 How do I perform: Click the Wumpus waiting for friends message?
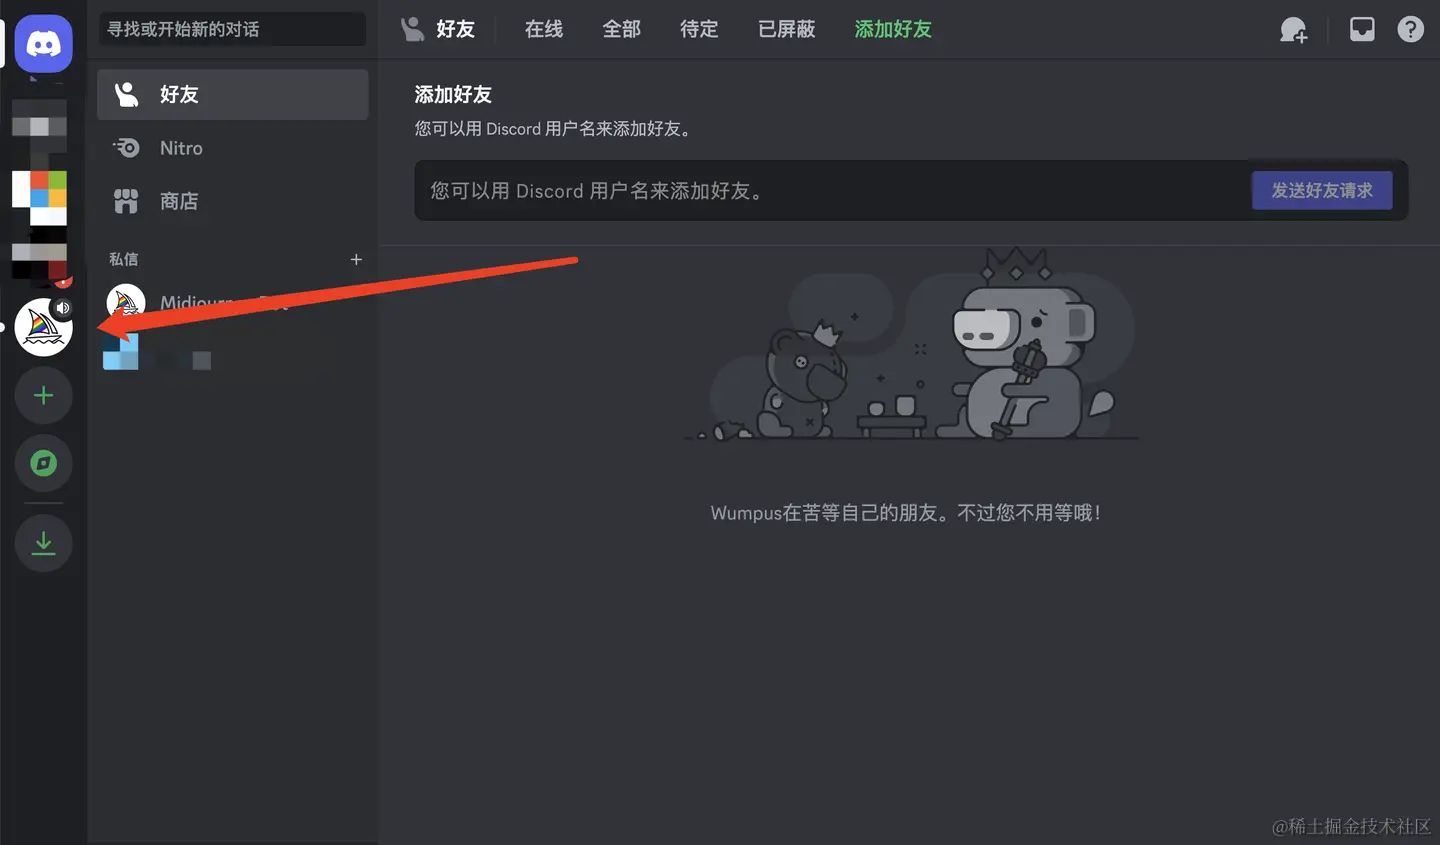click(906, 513)
